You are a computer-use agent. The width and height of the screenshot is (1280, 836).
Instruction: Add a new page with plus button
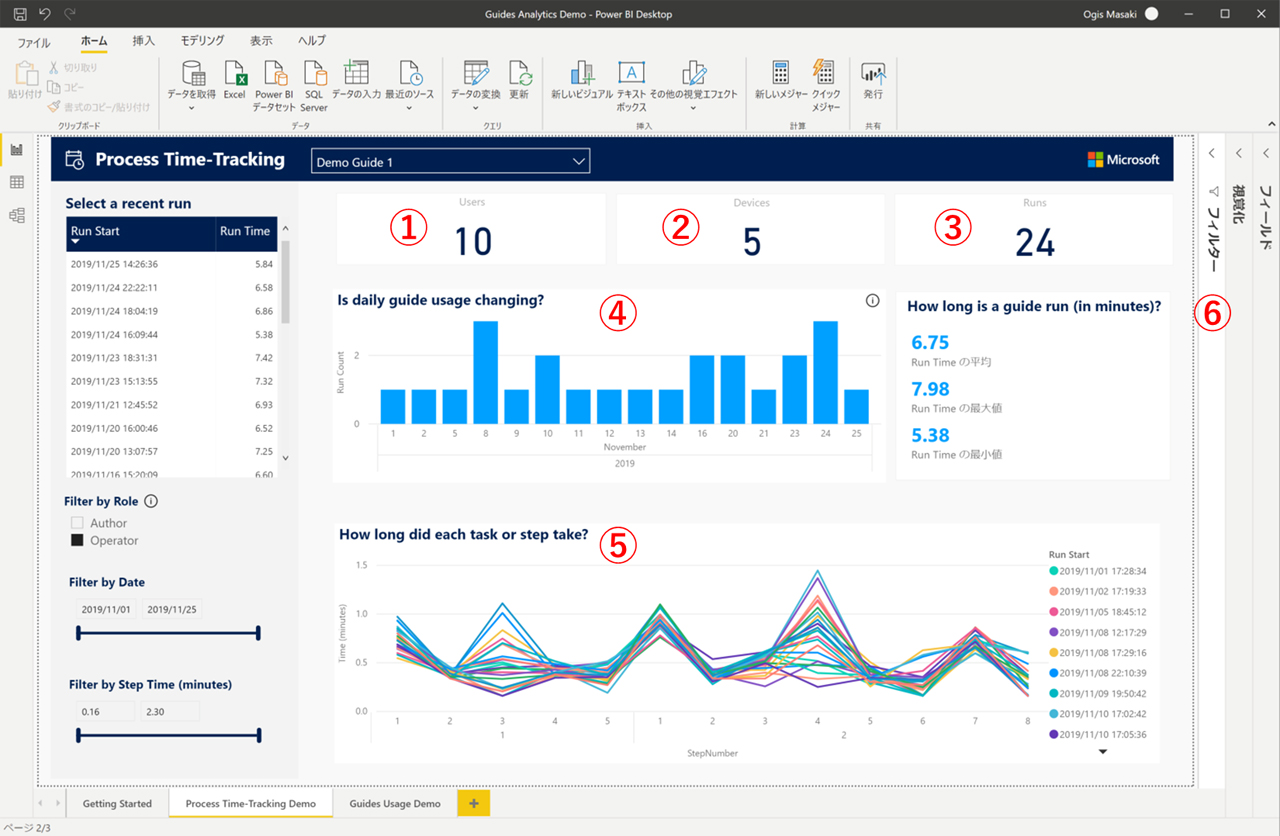pos(474,803)
